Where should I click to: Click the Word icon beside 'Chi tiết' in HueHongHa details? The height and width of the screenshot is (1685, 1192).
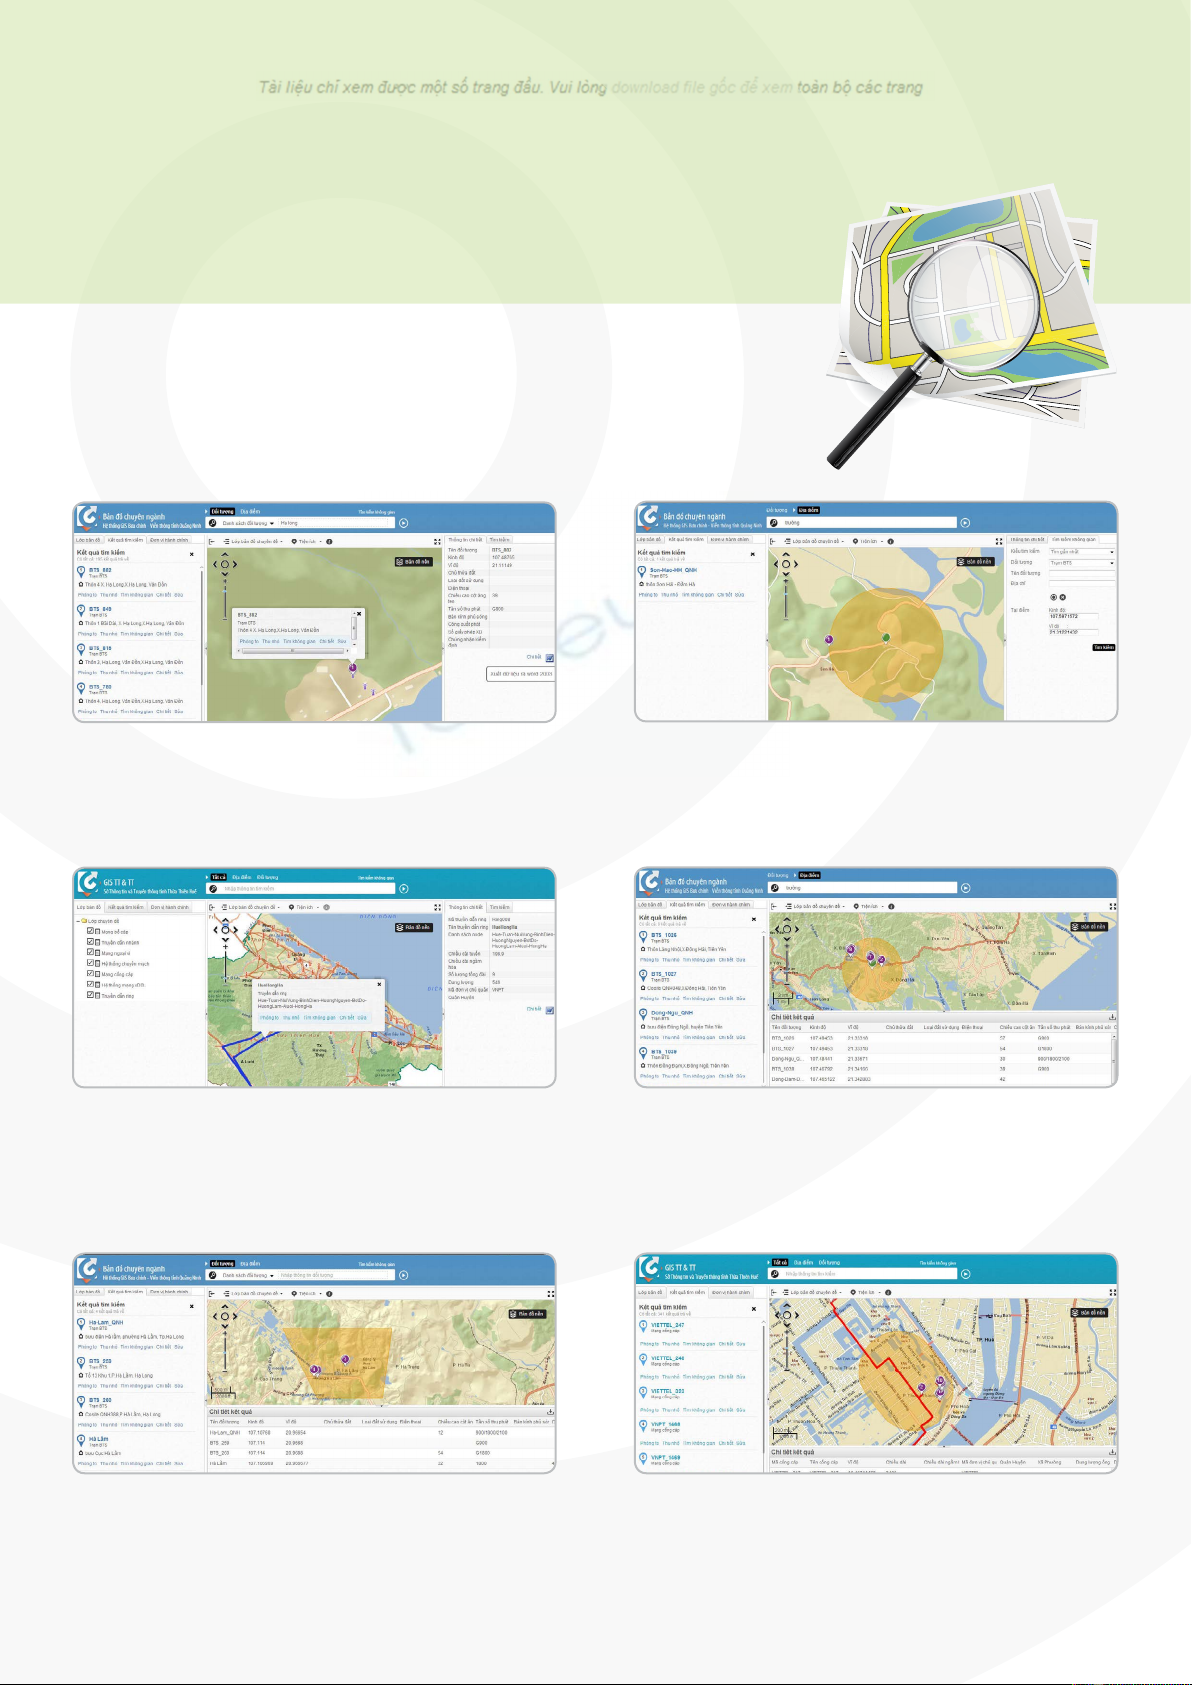click(x=550, y=1010)
